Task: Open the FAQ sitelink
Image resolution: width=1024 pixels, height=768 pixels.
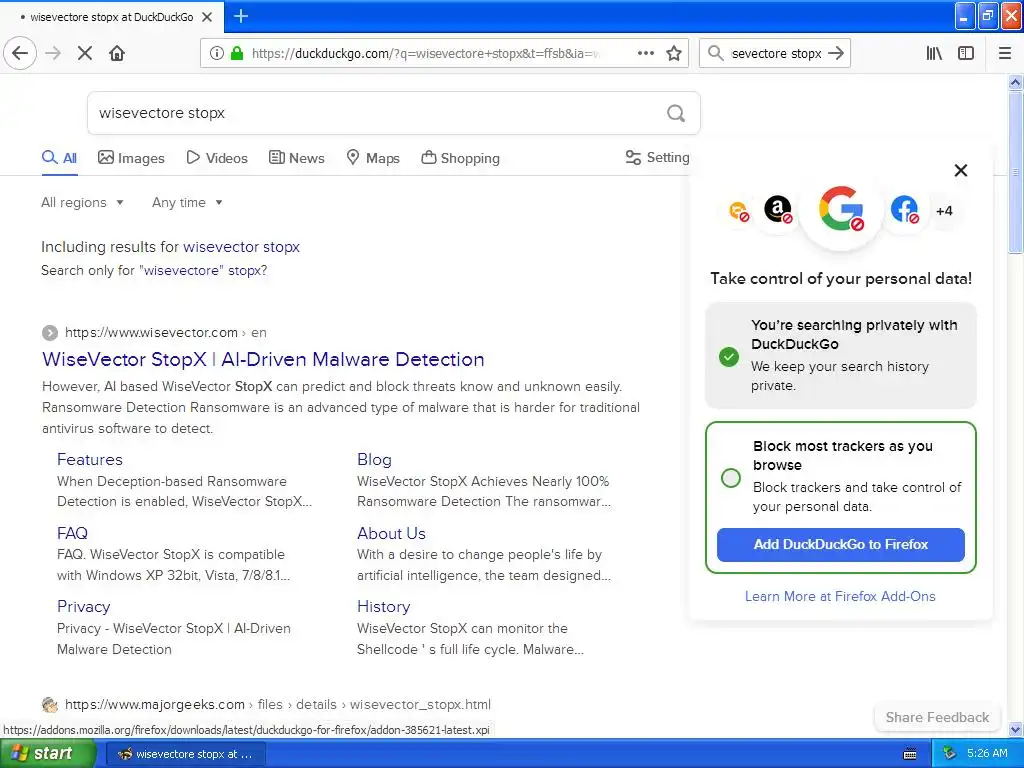Action: tap(72, 534)
